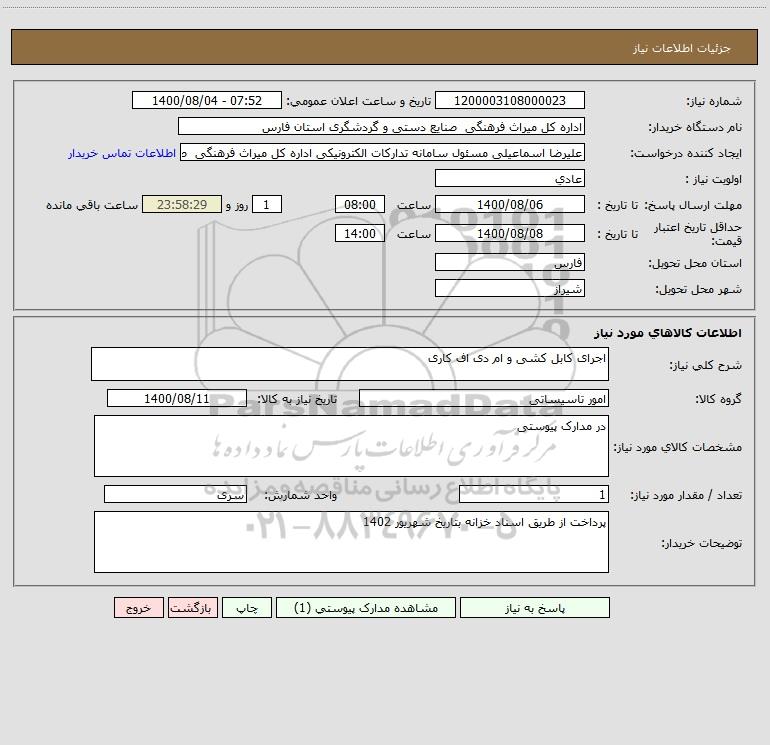Click the label توضیحات خریدار

click(x=701, y=543)
